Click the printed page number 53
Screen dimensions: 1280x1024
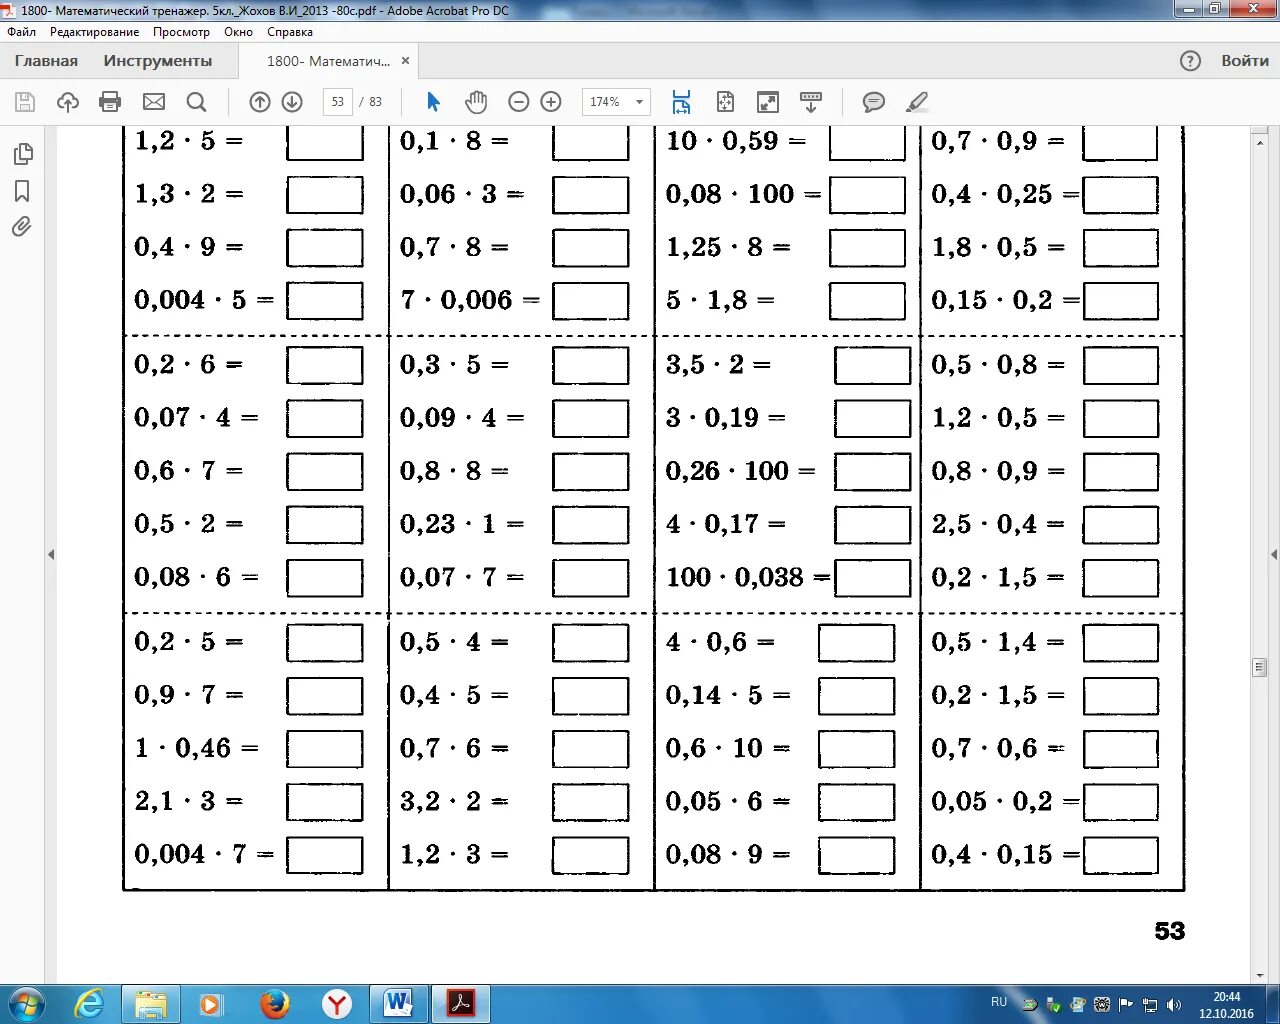tap(1169, 931)
